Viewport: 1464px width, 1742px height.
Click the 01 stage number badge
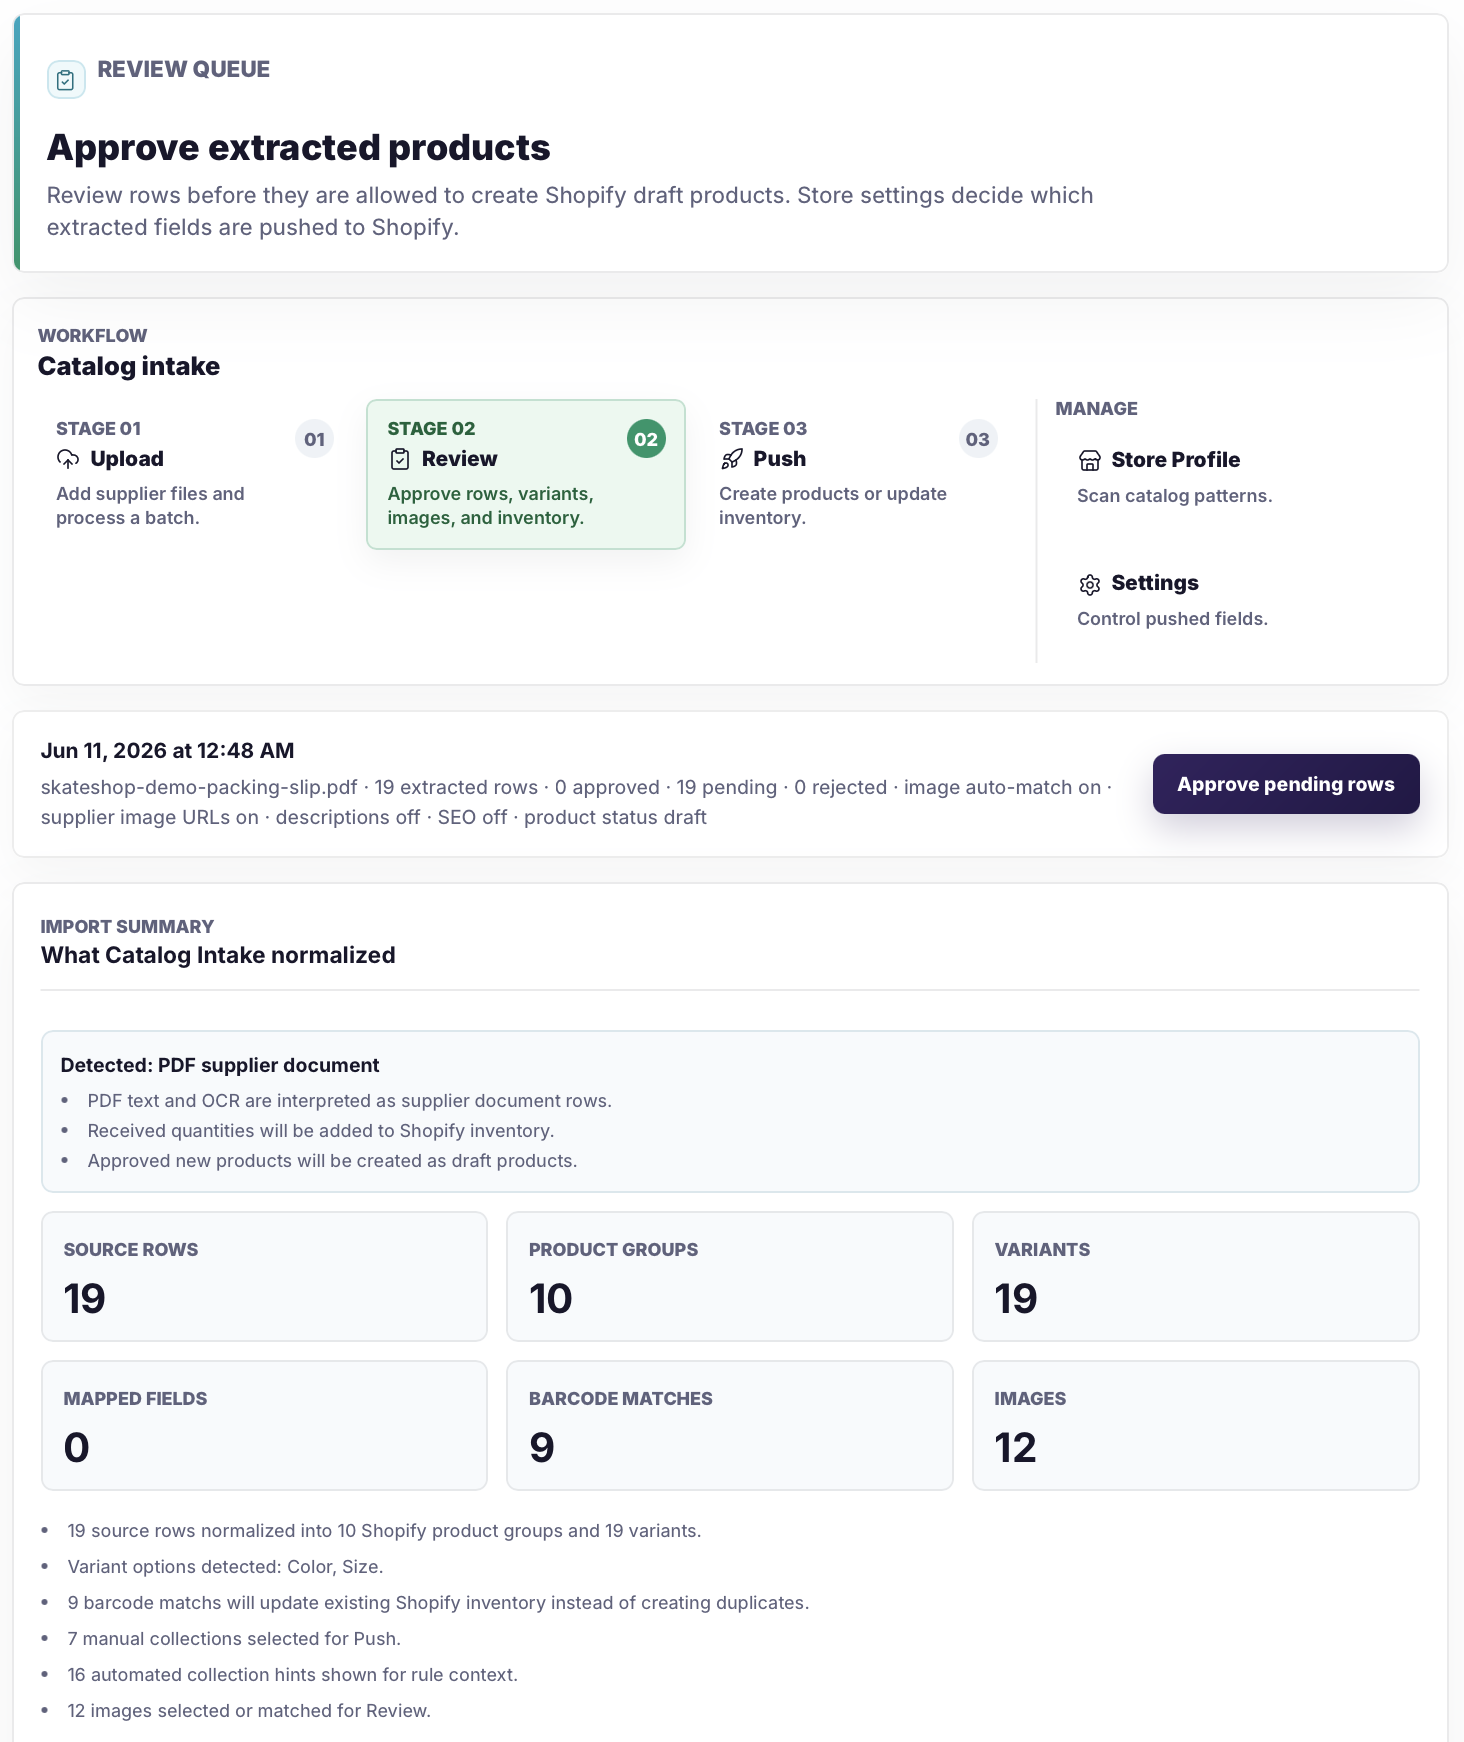tap(315, 439)
